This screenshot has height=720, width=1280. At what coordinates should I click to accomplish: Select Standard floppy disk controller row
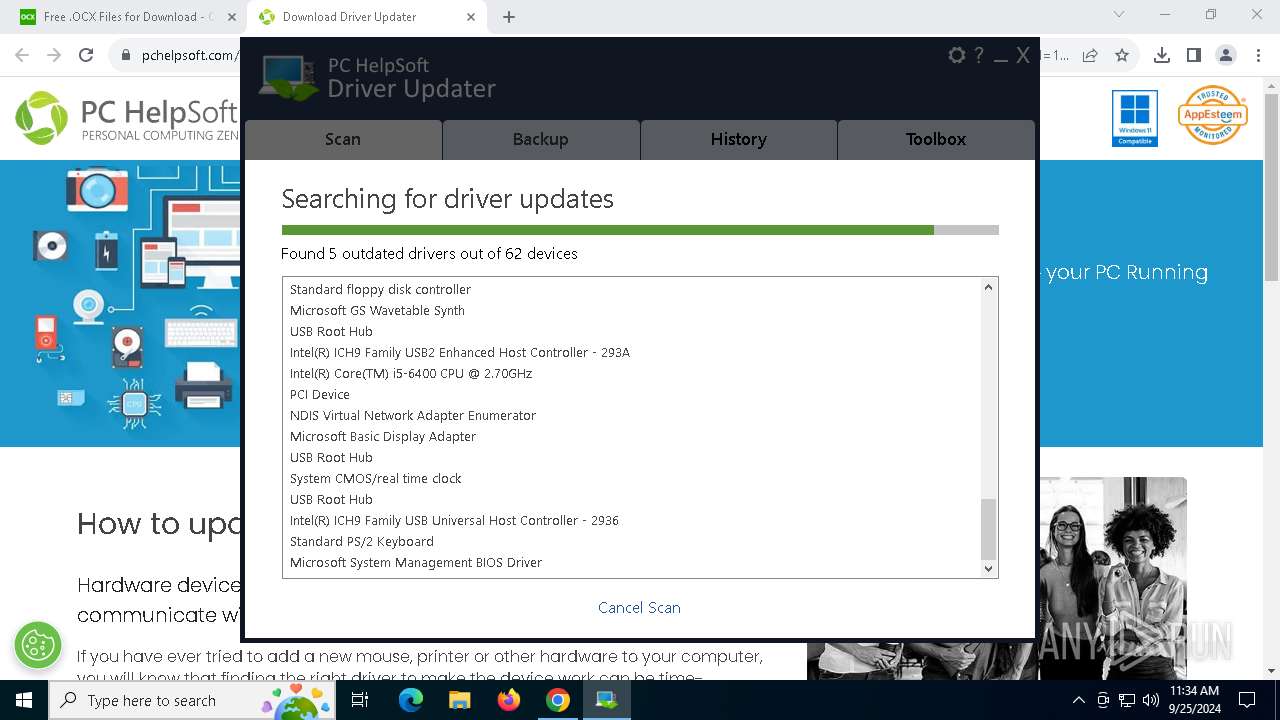pos(632,289)
